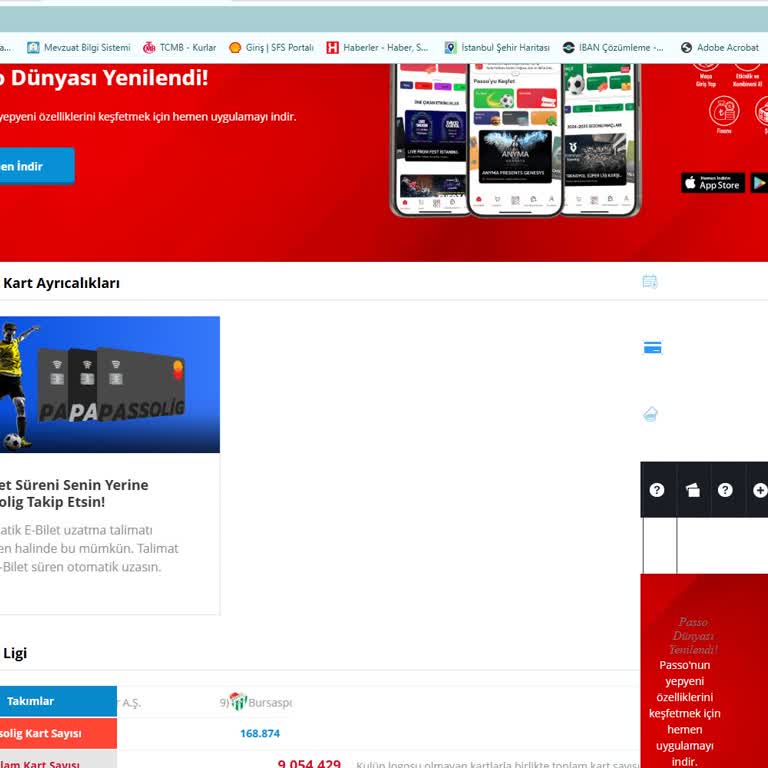The image size is (768, 768).
Task: Click the Ligi section heading
Action: click(15, 653)
